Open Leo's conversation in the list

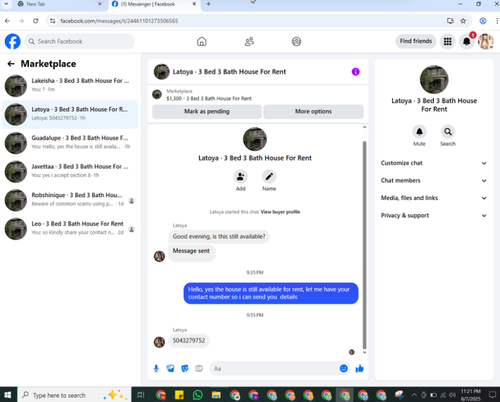70,229
